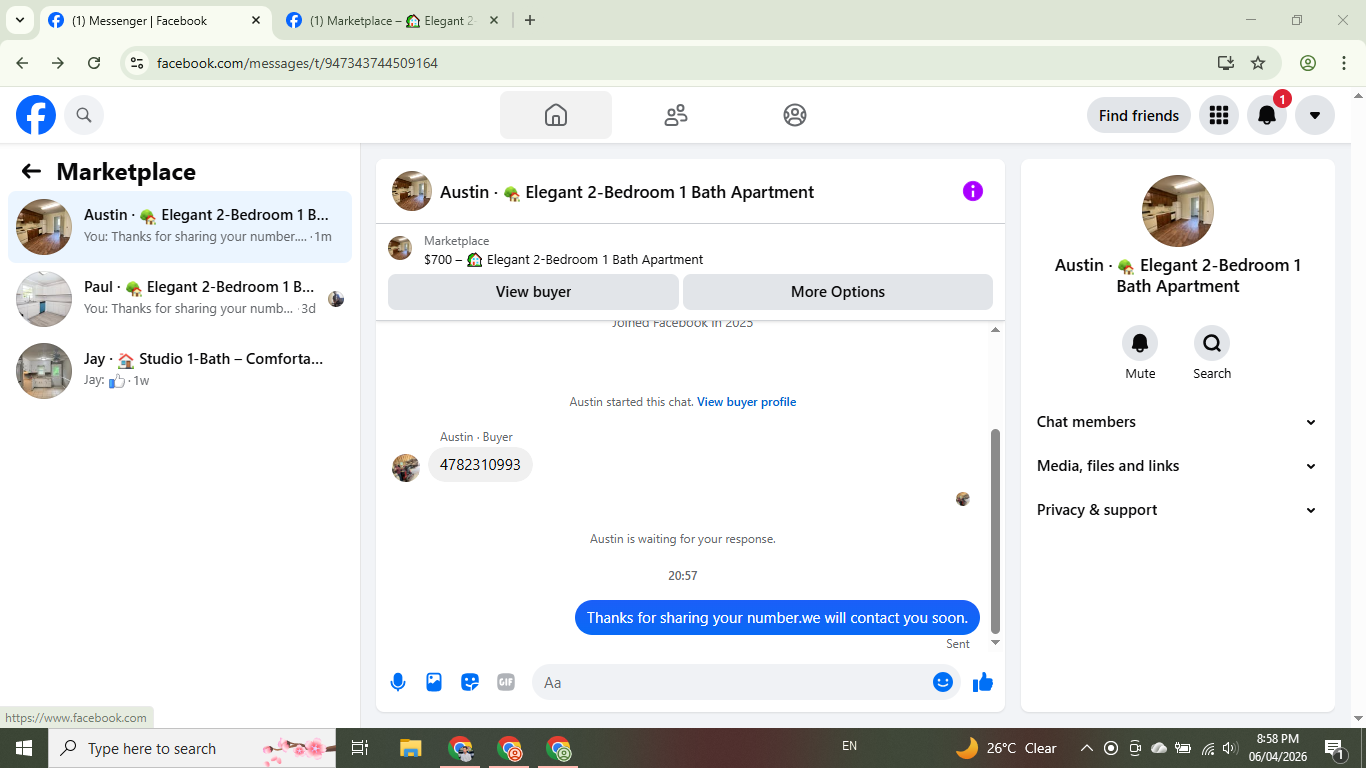Open the tab search dropdown in Chrome
The image size is (1366, 768).
tap(19, 20)
